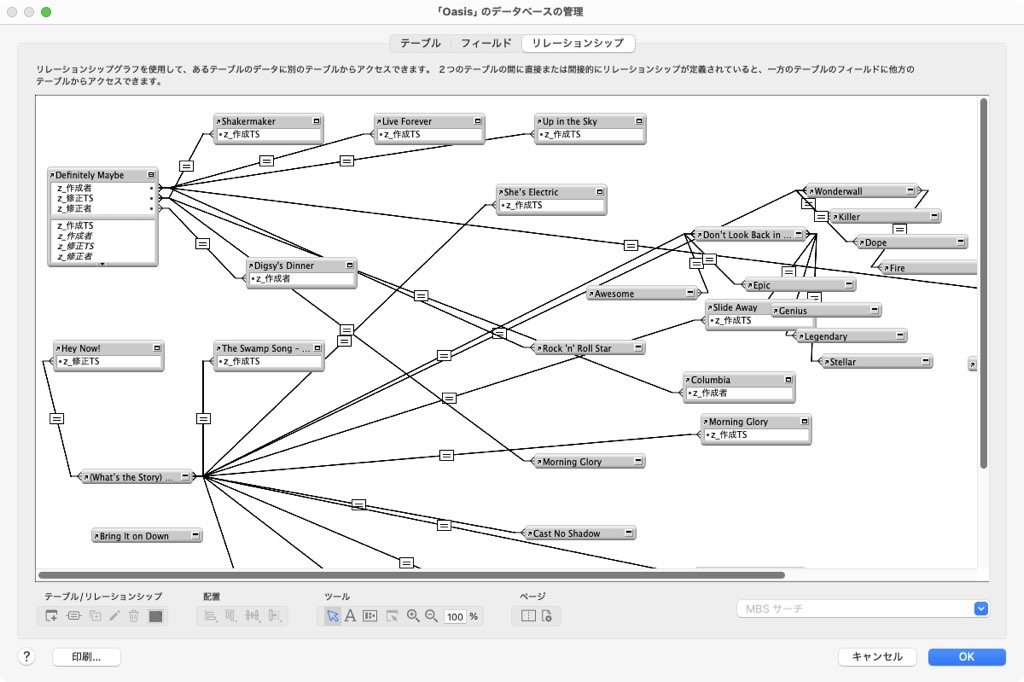Open the MBS サーチ dropdown
Image resolution: width=1024 pixels, height=682 pixels.
point(981,608)
